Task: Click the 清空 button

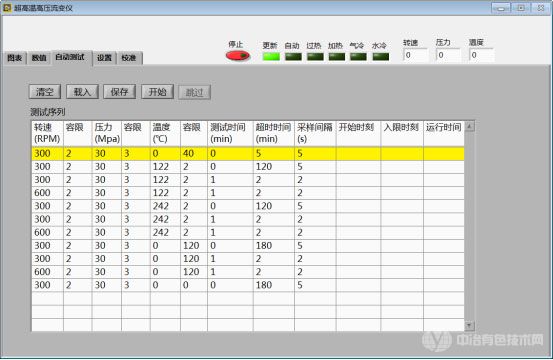Action: pos(45,92)
